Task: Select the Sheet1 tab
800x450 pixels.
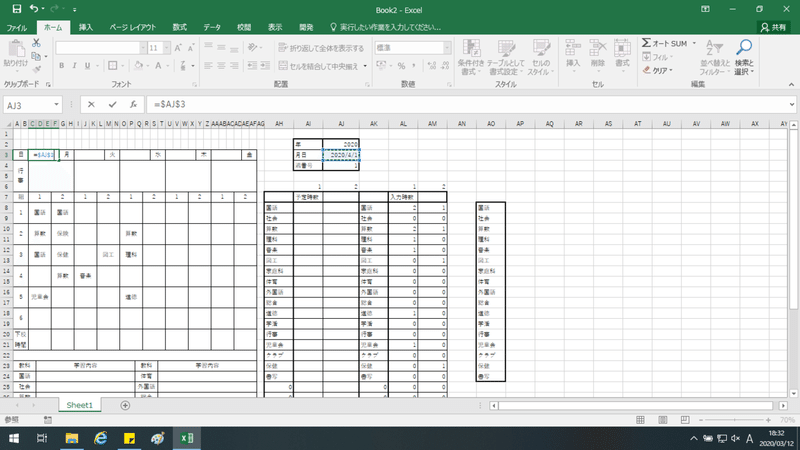Action: click(80, 405)
